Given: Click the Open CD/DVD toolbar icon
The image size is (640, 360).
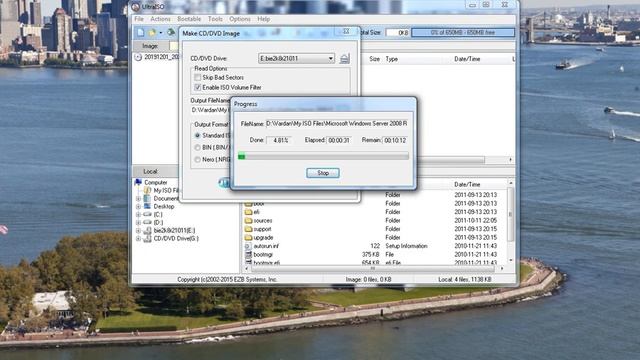Looking at the screenshot, I should 171,32.
